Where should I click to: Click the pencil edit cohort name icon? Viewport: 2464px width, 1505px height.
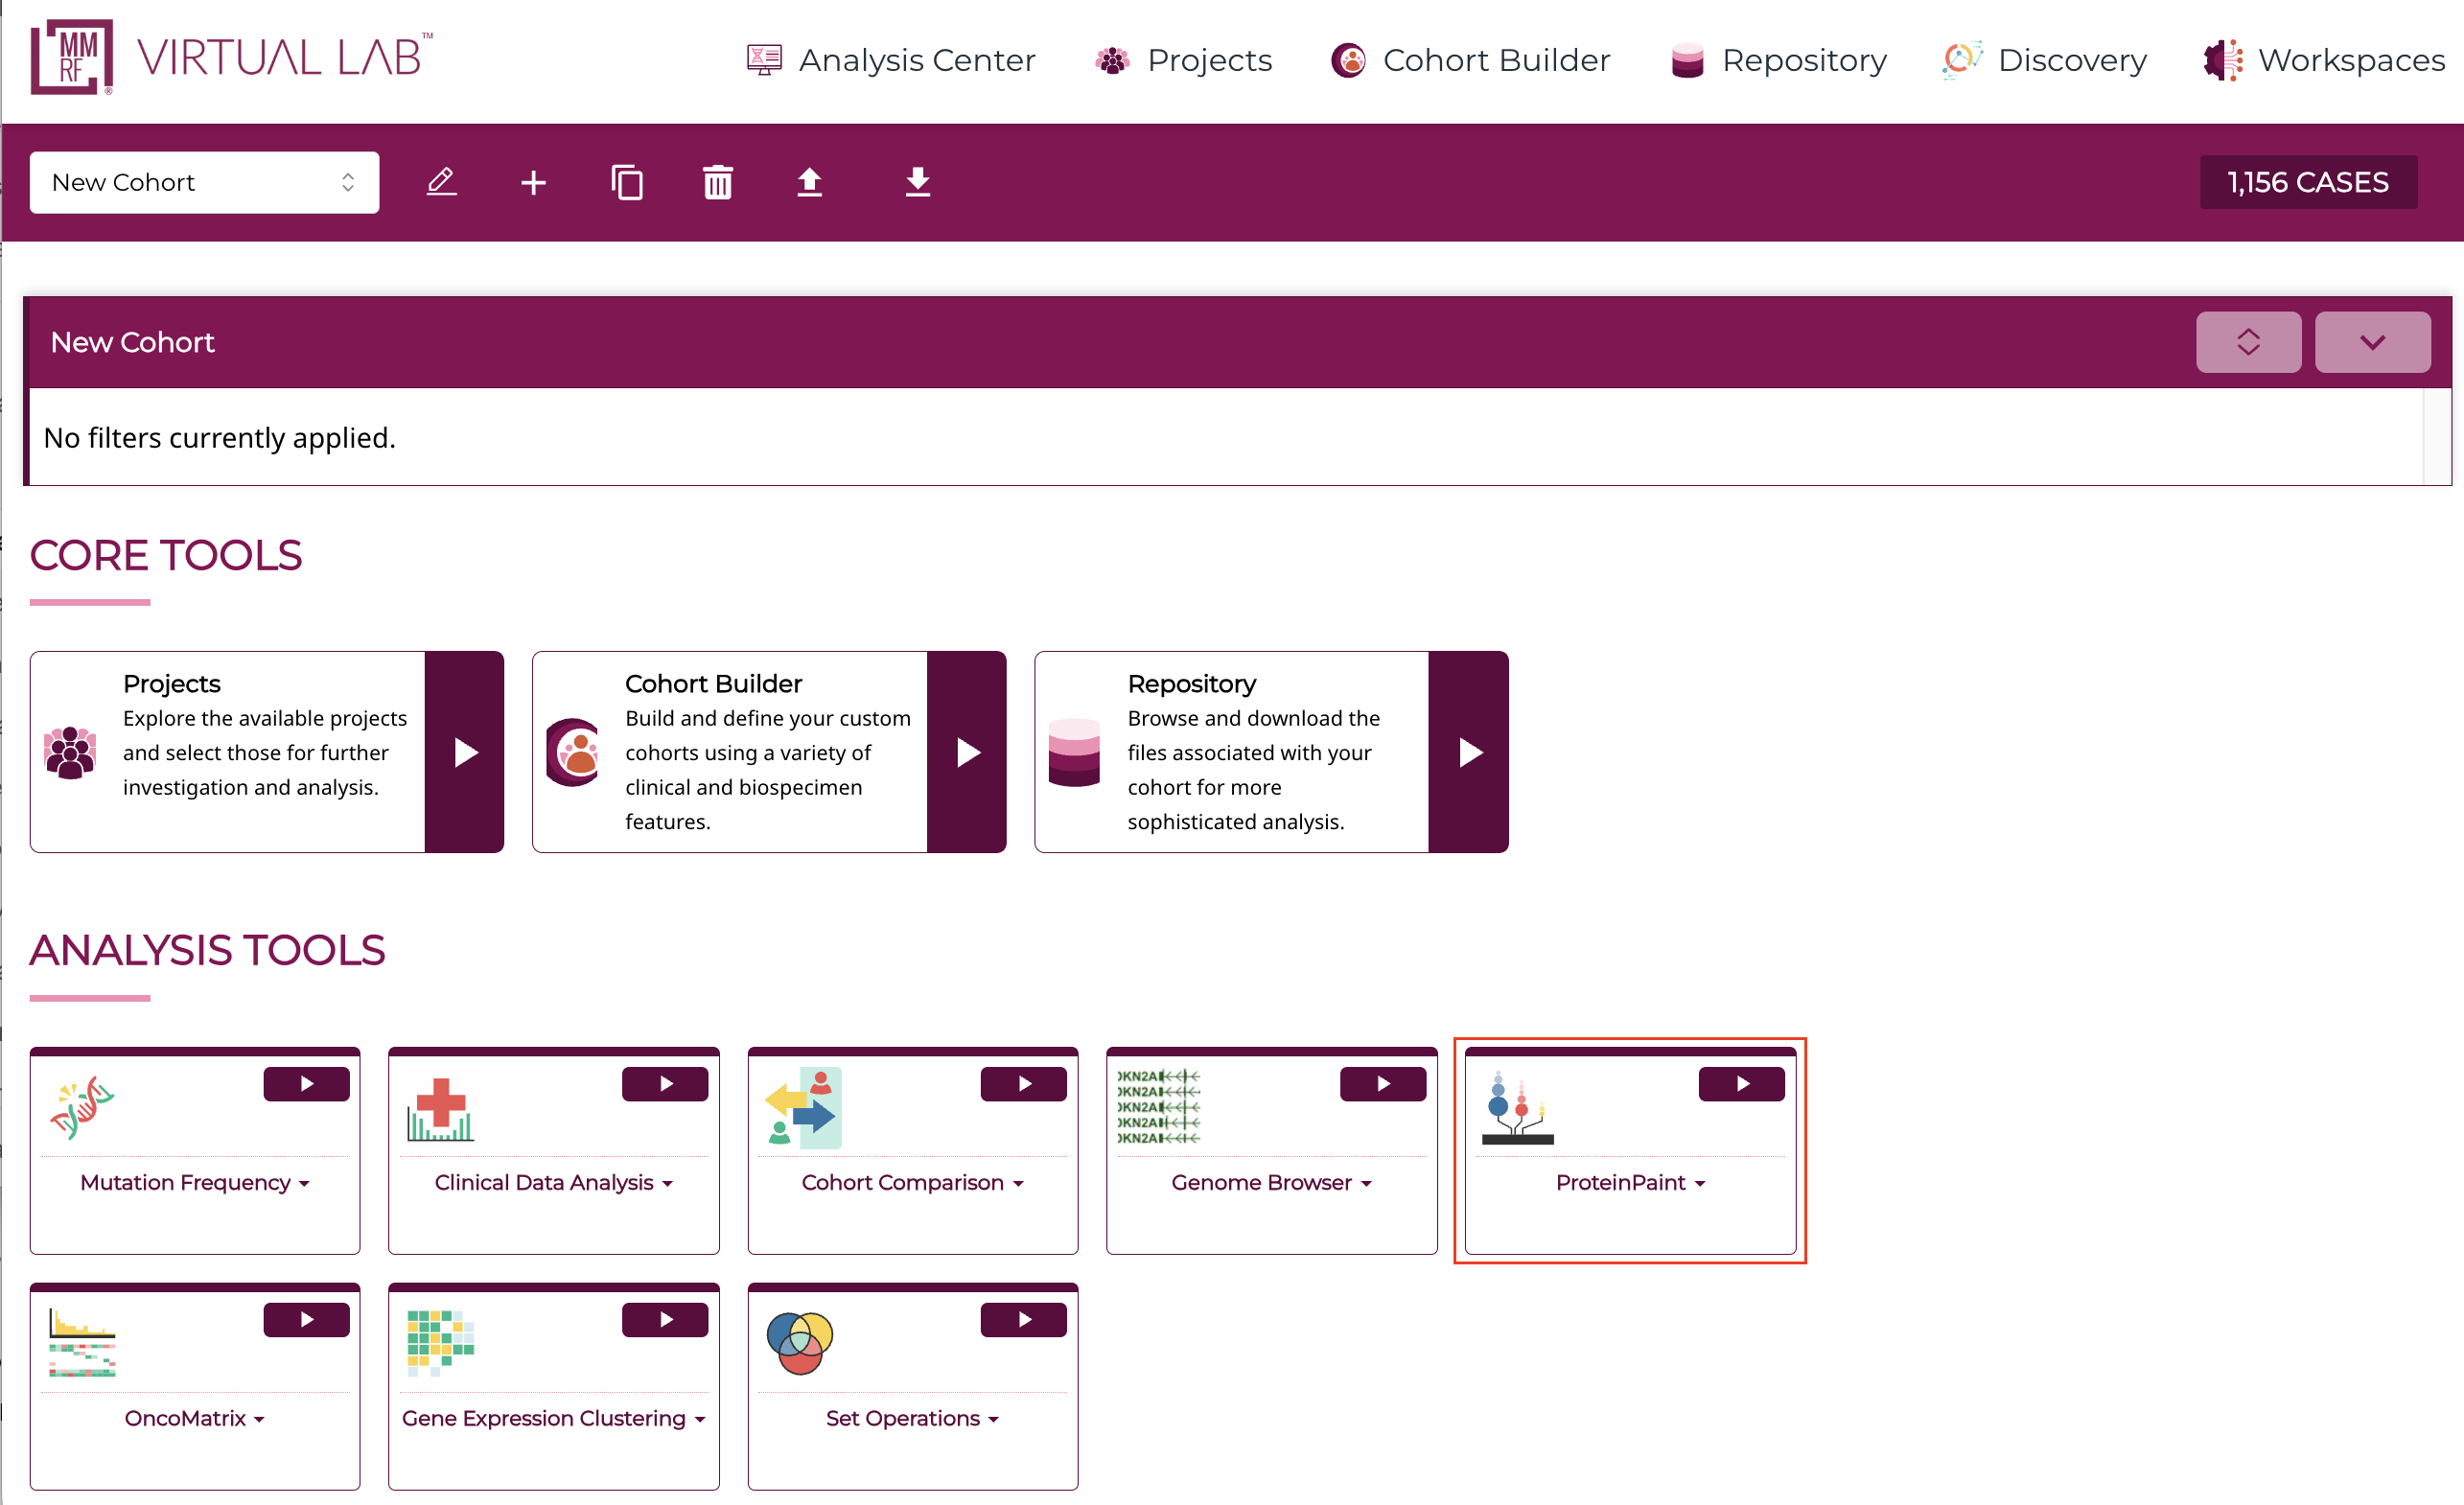(442, 182)
